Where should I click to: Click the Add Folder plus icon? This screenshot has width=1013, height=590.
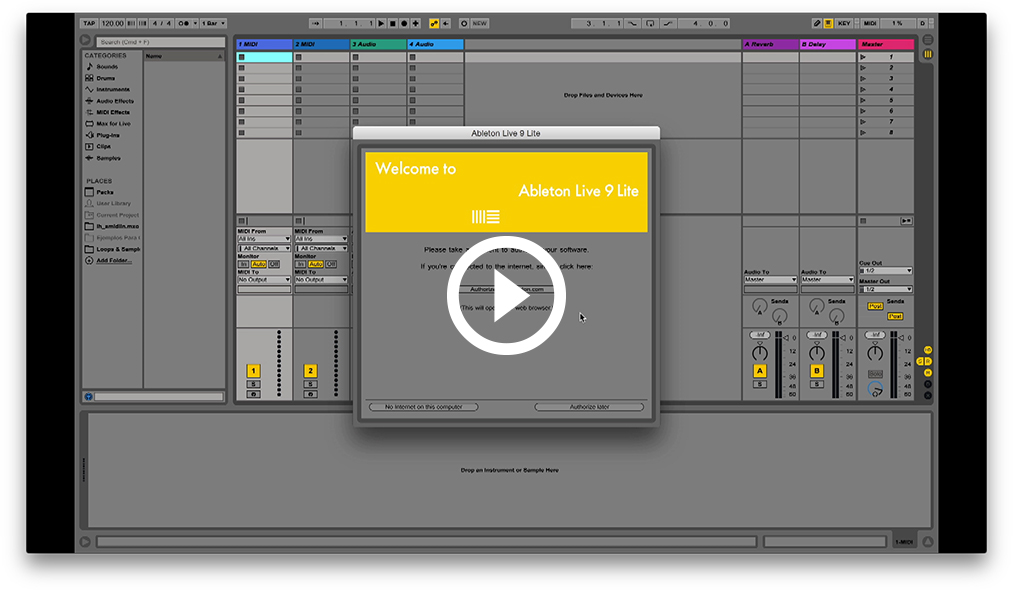89,260
